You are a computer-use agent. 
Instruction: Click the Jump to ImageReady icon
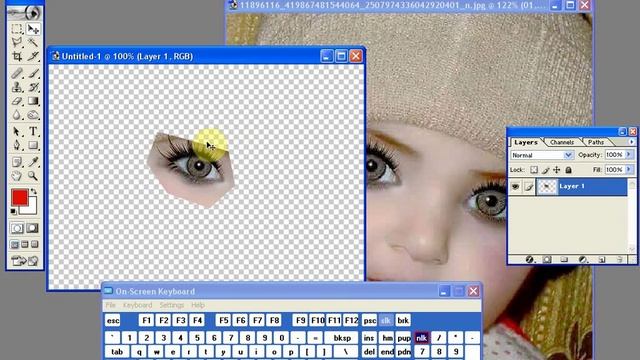(24, 260)
